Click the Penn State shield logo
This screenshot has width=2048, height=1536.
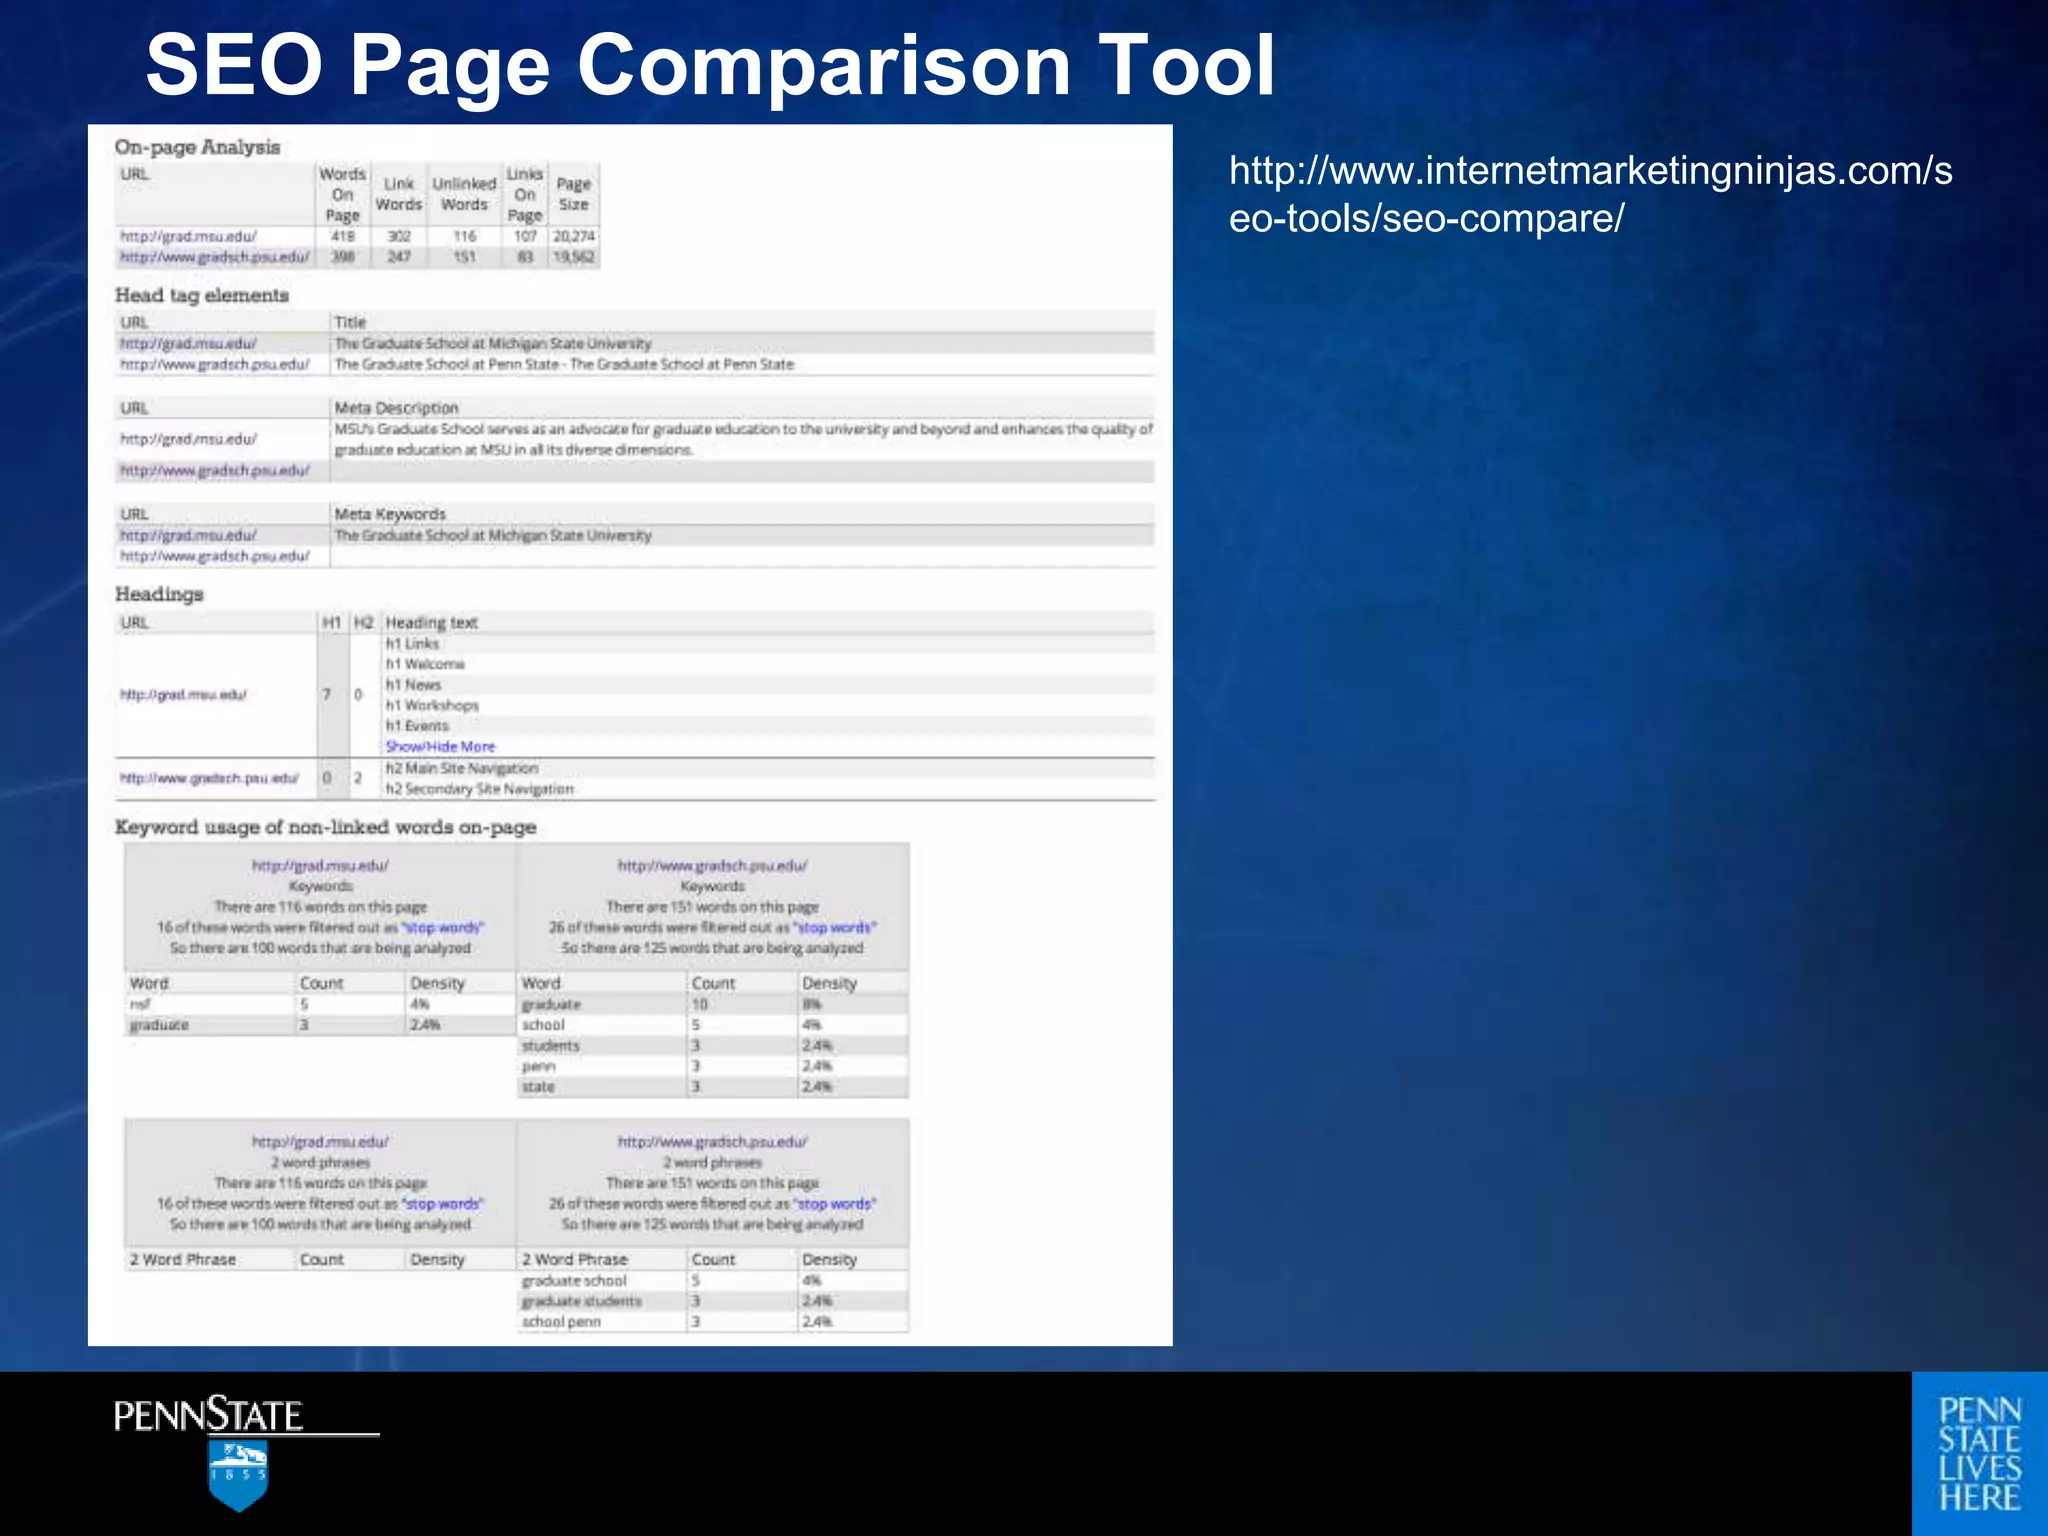point(238,1476)
